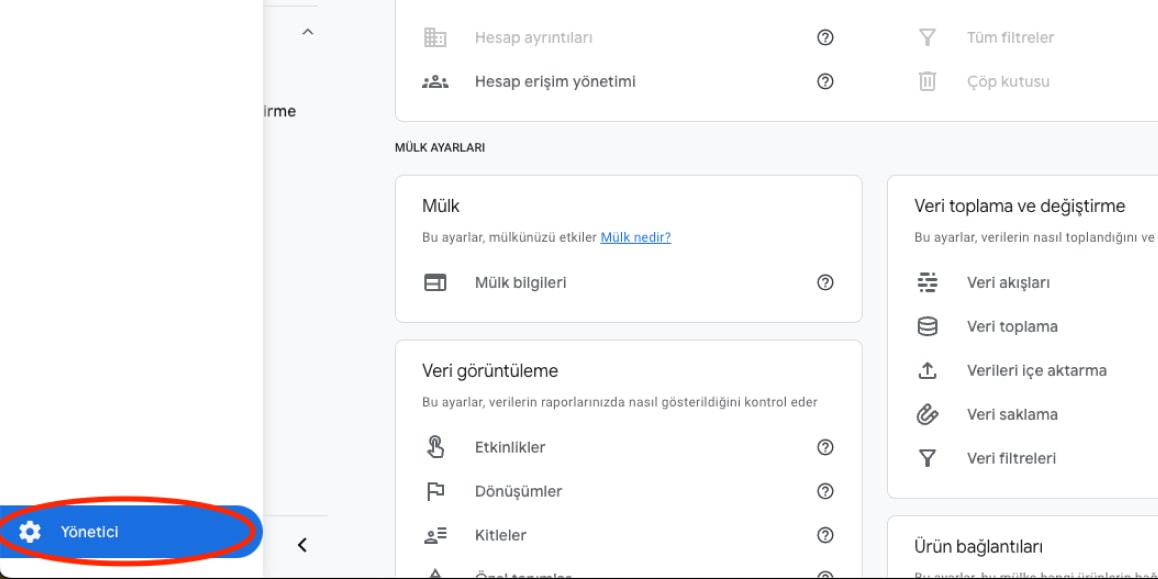Open Veri saklama settings
This screenshot has height=579, width=1158.
click(x=1012, y=414)
